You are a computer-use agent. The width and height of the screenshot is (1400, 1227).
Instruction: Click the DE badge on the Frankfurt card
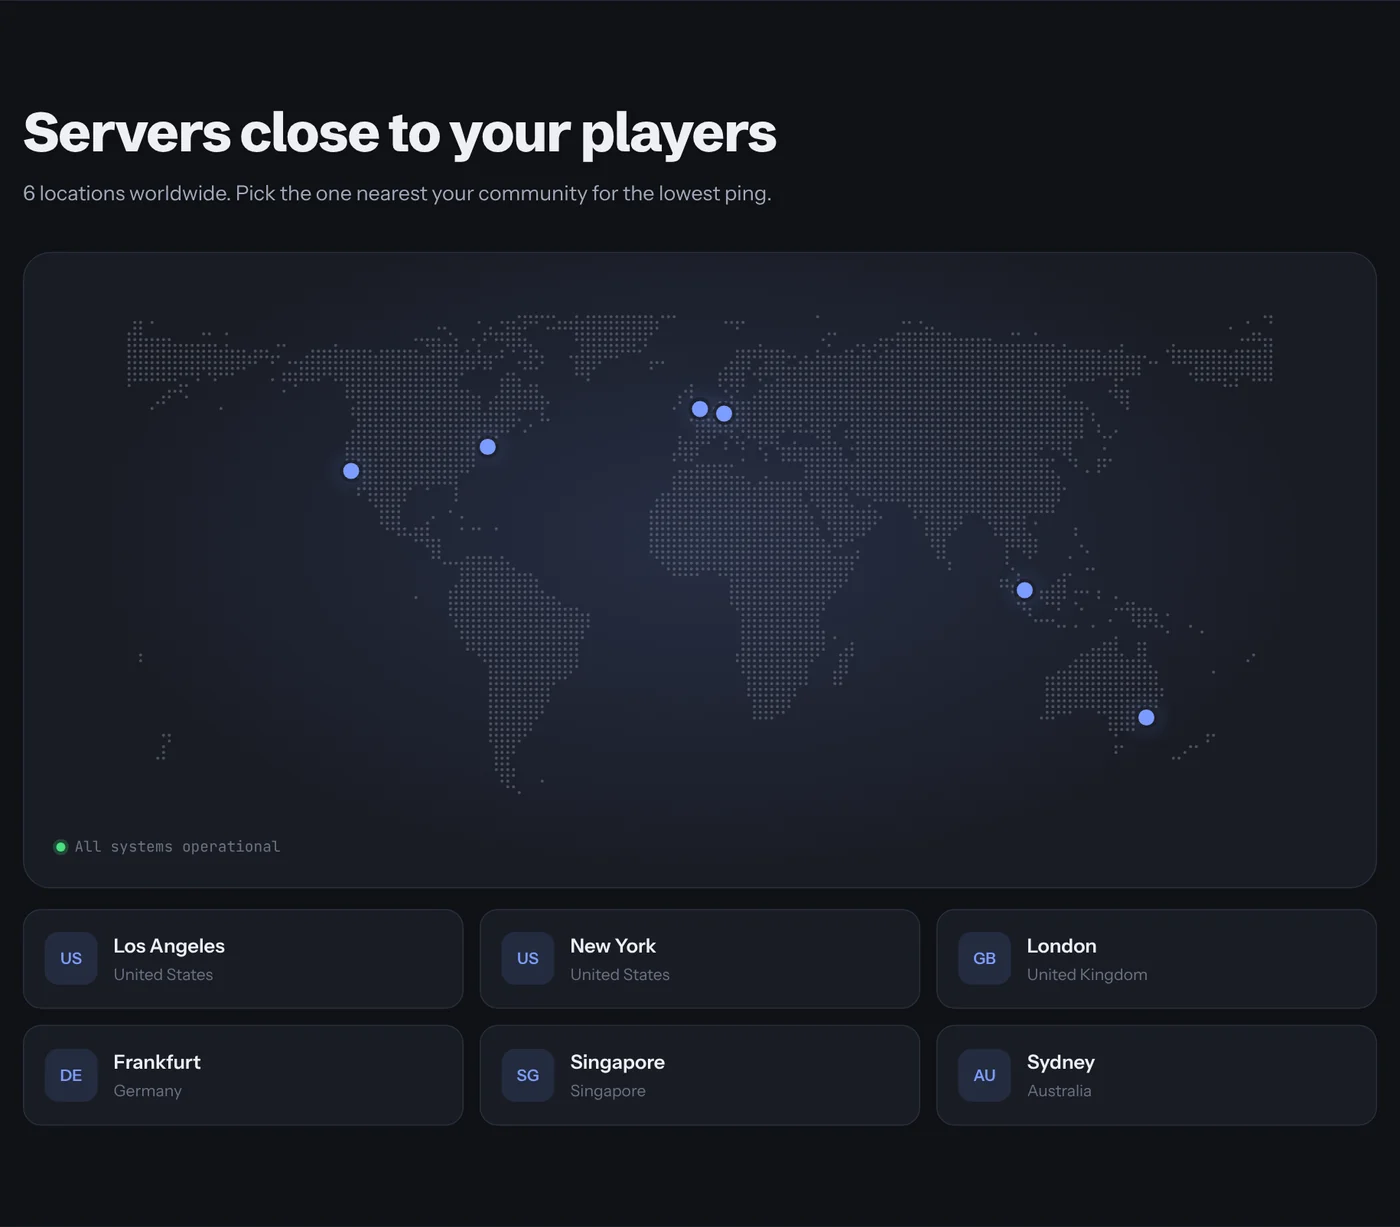coord(71,1075)
